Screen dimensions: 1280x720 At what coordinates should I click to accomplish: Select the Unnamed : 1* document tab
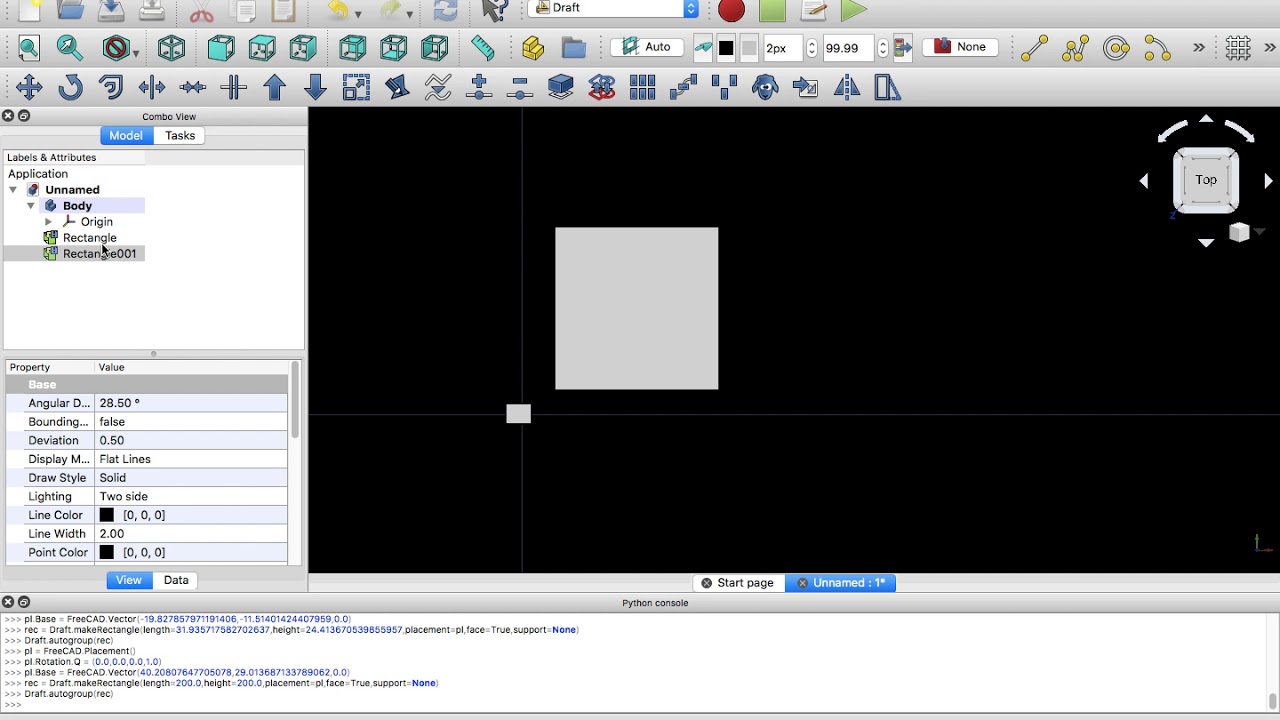click(841, 583)
